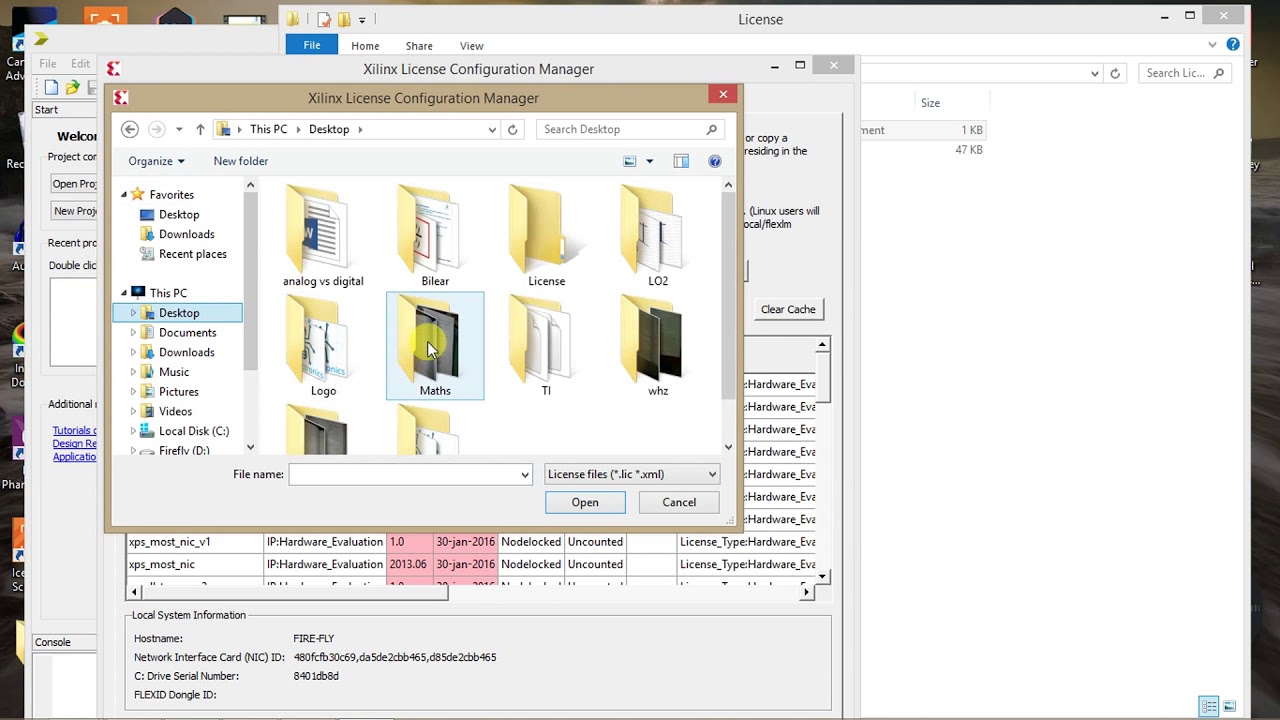This screenshot has height=720, width=1280.
Task: Select Downloads under Favorites
Action: [x=186, y=234]
